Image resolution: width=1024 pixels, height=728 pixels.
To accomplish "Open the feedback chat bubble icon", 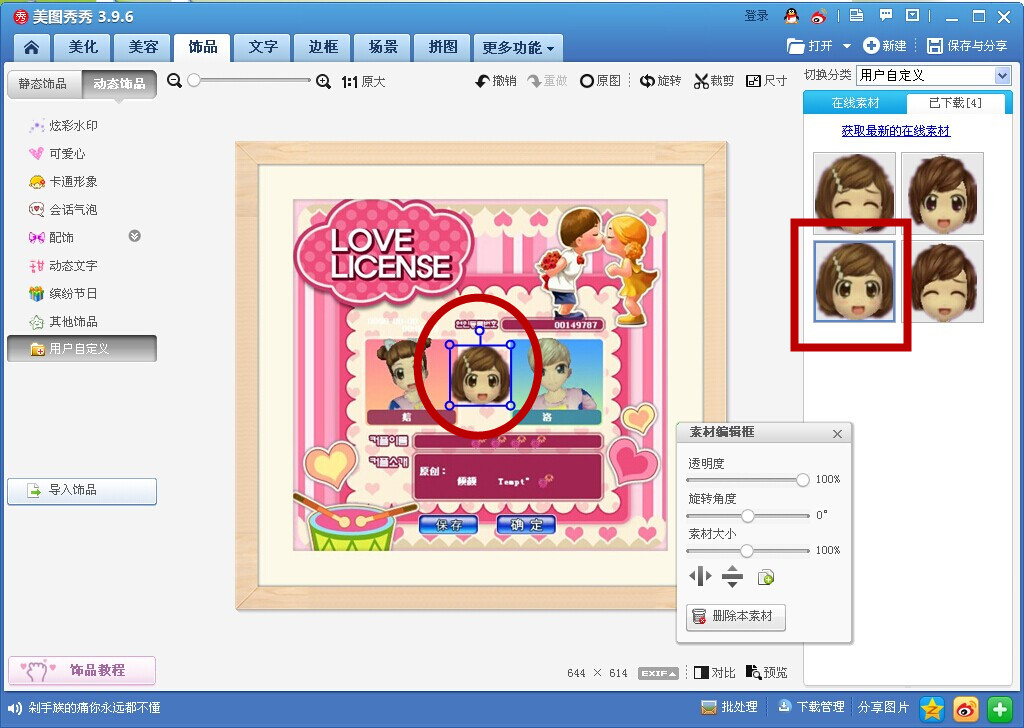I will [886, 16].
